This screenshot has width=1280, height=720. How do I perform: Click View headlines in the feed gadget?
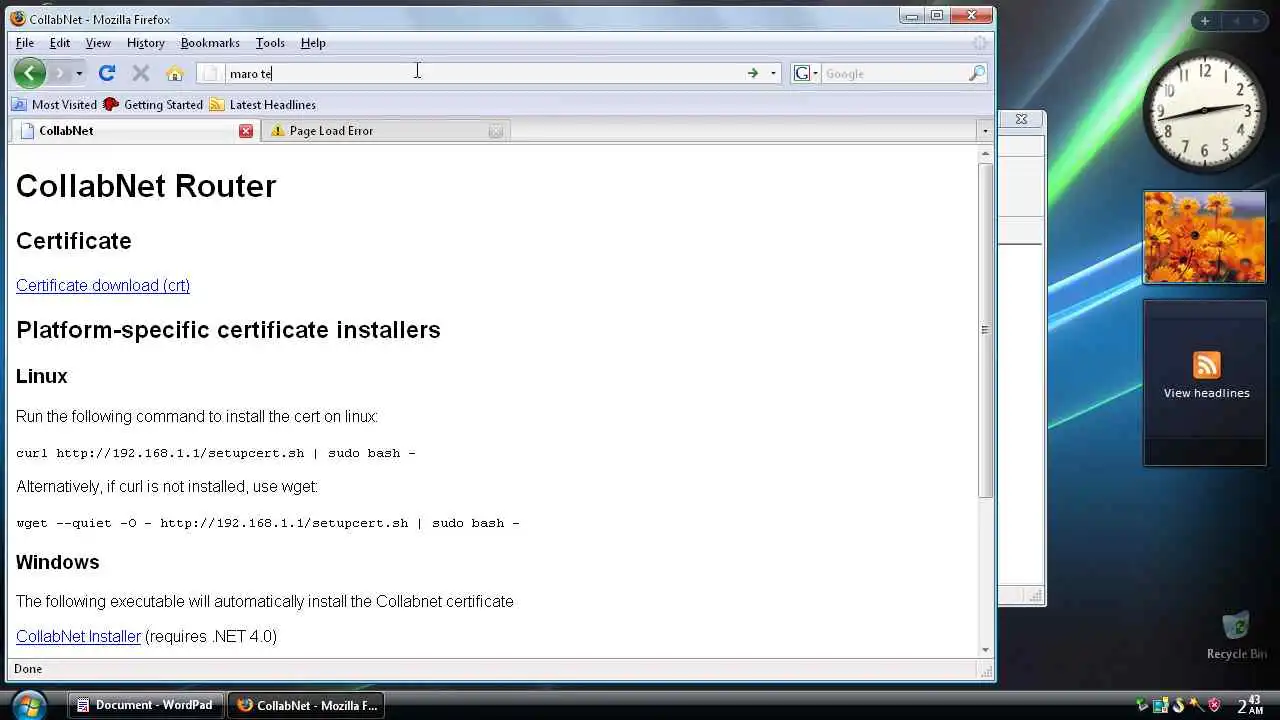(x=1206, y=393)
